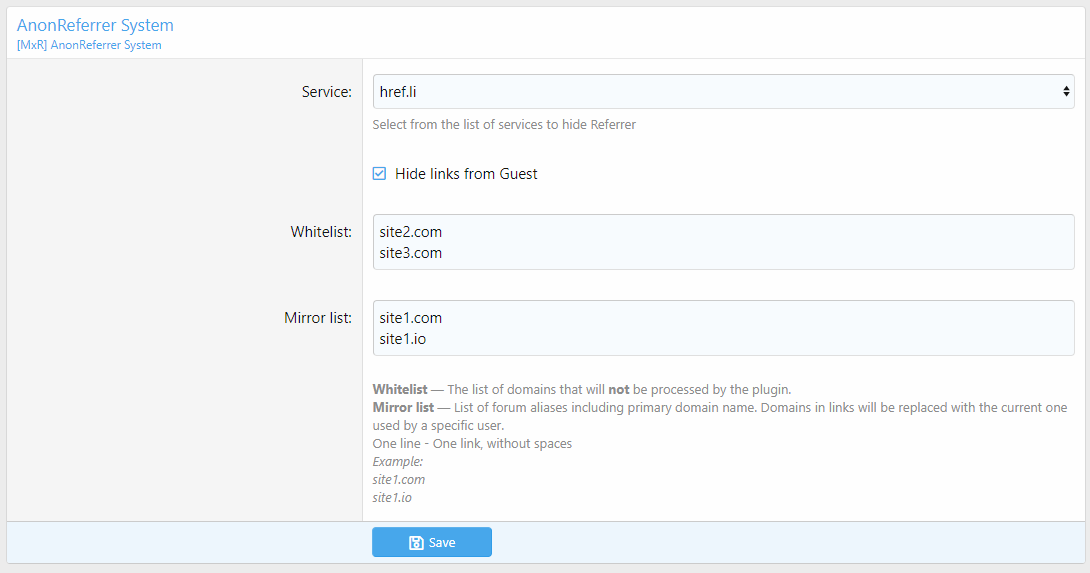Click the floppy disk icon on Save
The height and width of the screenshot is (573, 1090).
416,543
